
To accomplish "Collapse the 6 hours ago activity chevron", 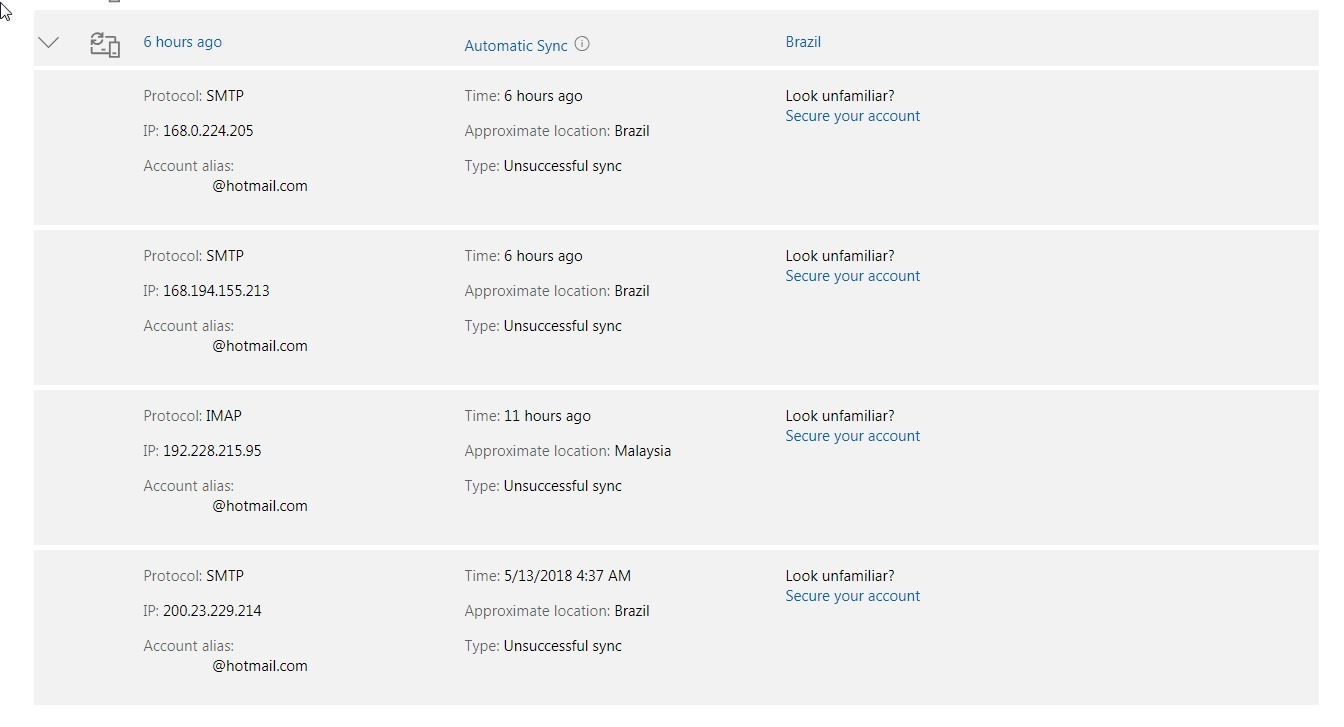I will 48,43.
